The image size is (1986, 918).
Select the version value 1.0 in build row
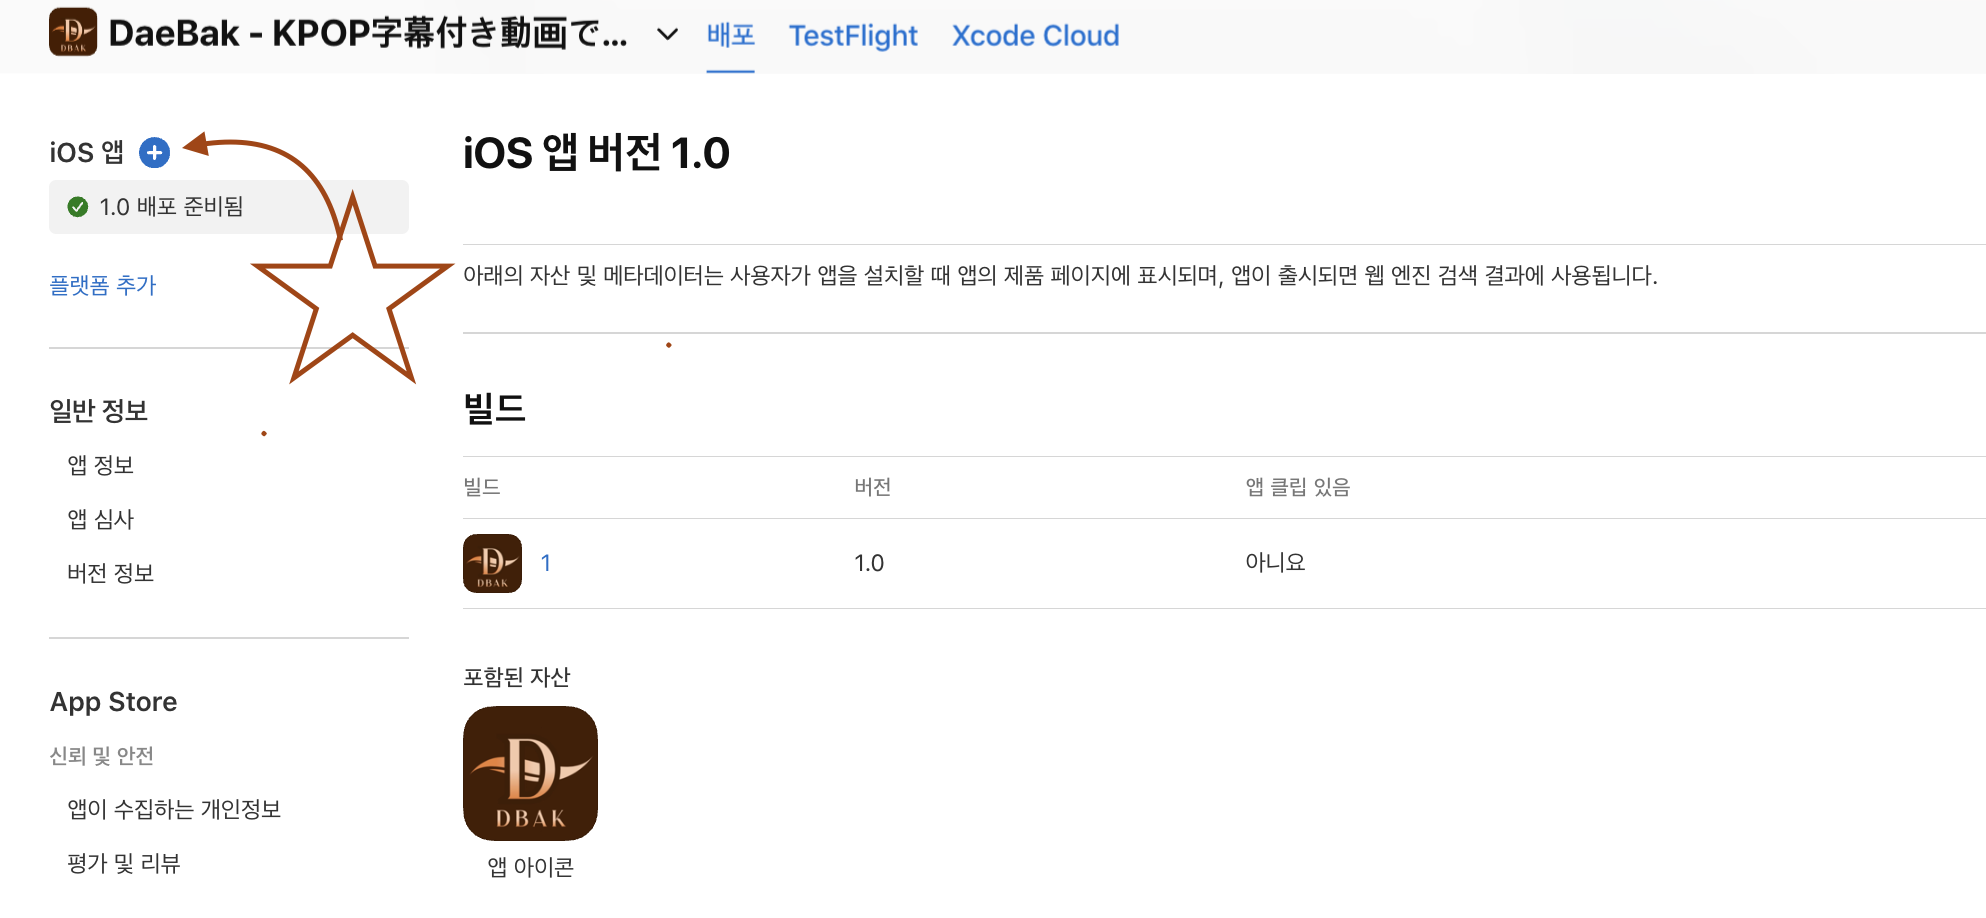point(869,563)
